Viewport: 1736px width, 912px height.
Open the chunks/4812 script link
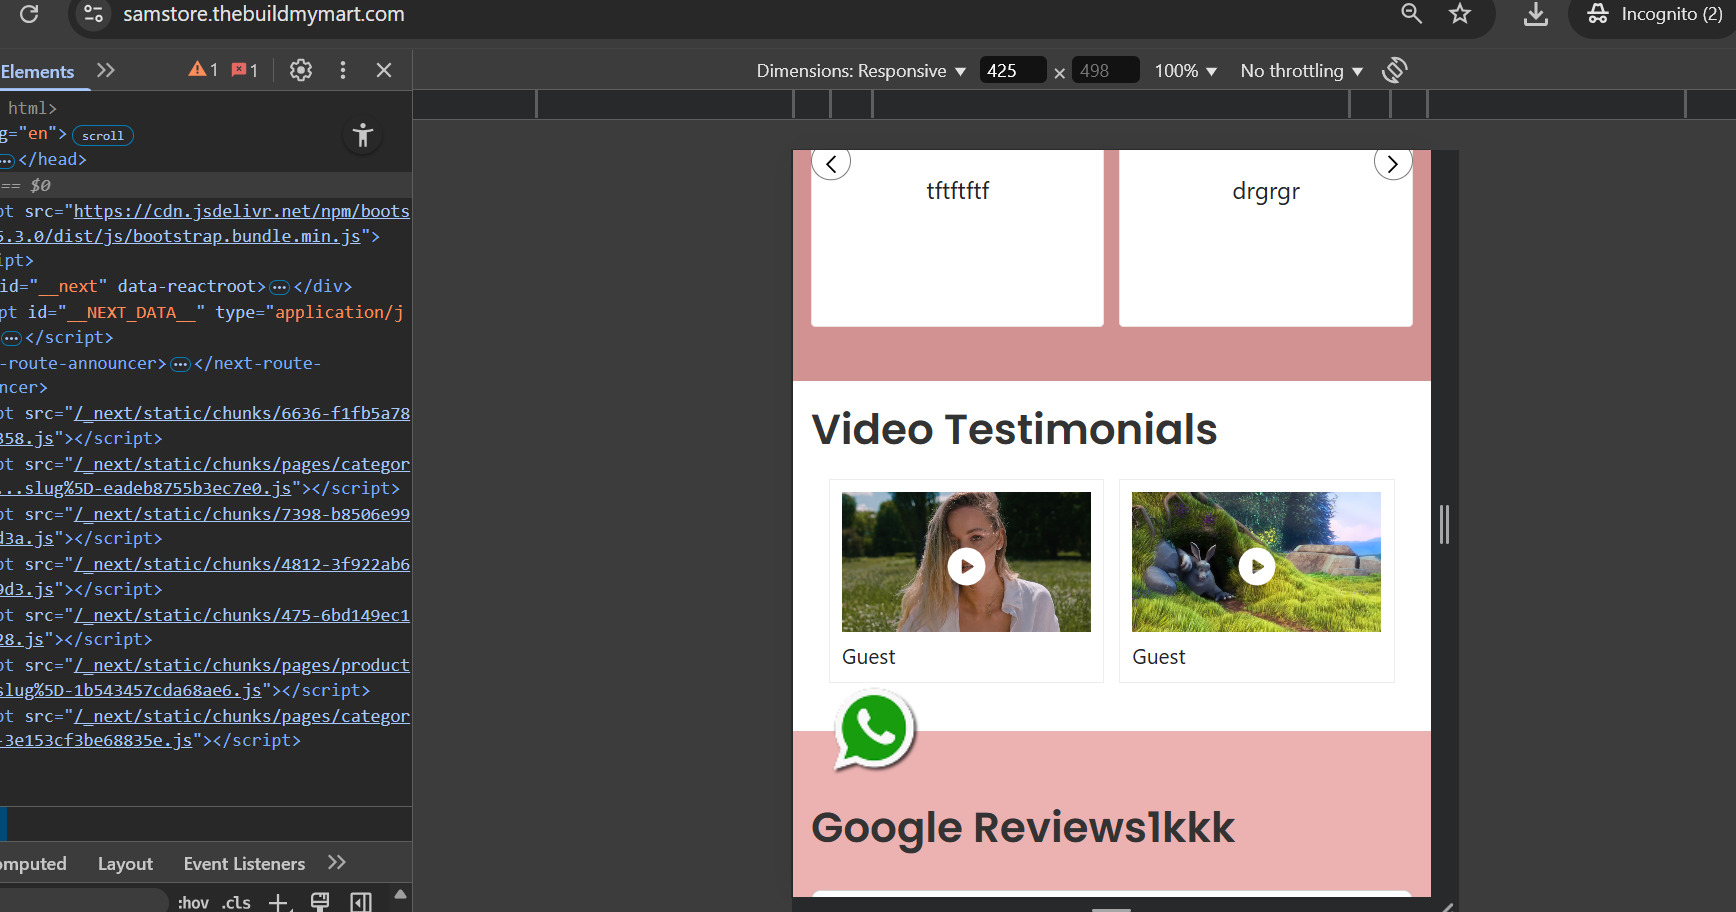[x=205, y=577]
